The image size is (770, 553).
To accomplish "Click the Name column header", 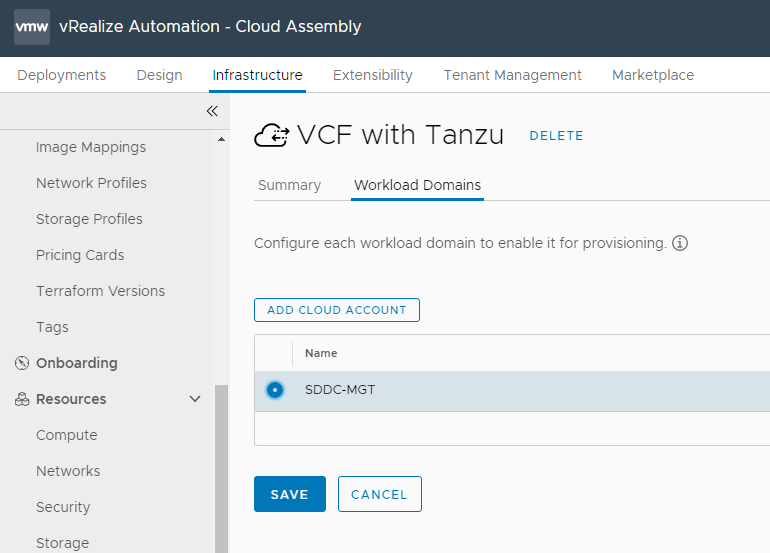I will (321, 353).
